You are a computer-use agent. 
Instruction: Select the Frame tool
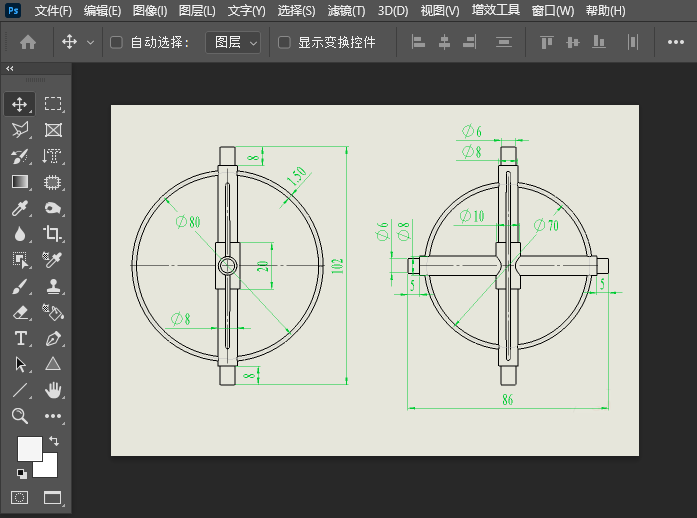click(53, 130)
